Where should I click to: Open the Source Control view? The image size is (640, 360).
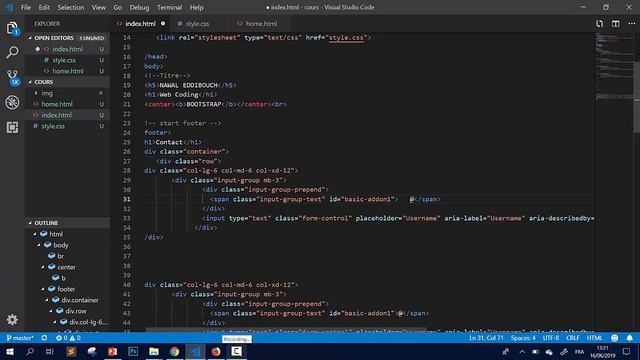pyautogui.click(x=13, y=77)
